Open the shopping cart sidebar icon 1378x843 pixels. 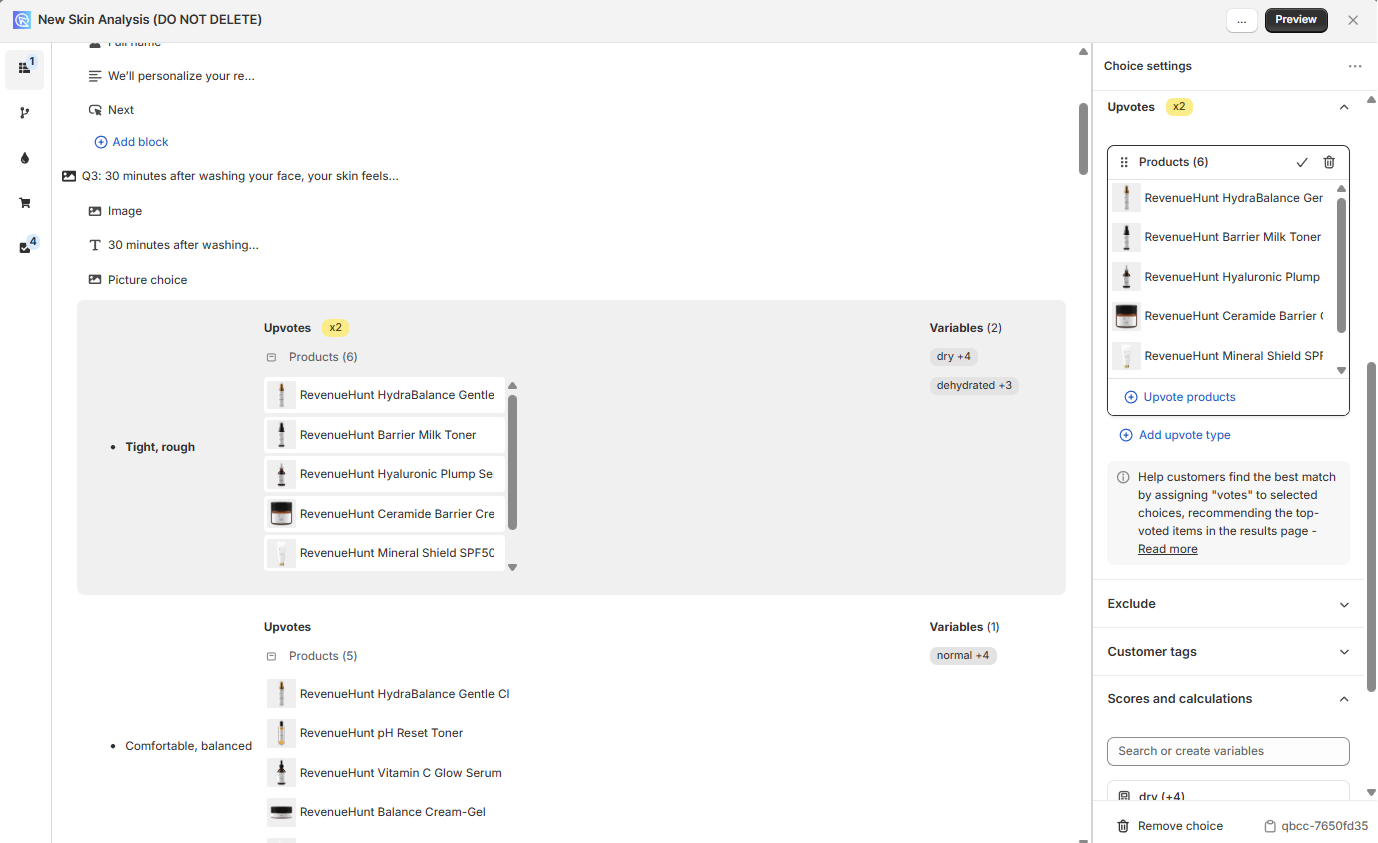25,203
